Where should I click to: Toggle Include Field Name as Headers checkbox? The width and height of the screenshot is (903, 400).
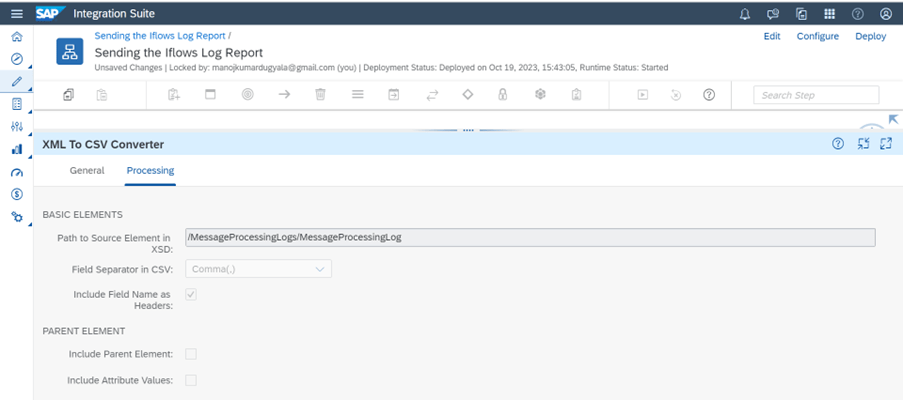tap(191, 294)
